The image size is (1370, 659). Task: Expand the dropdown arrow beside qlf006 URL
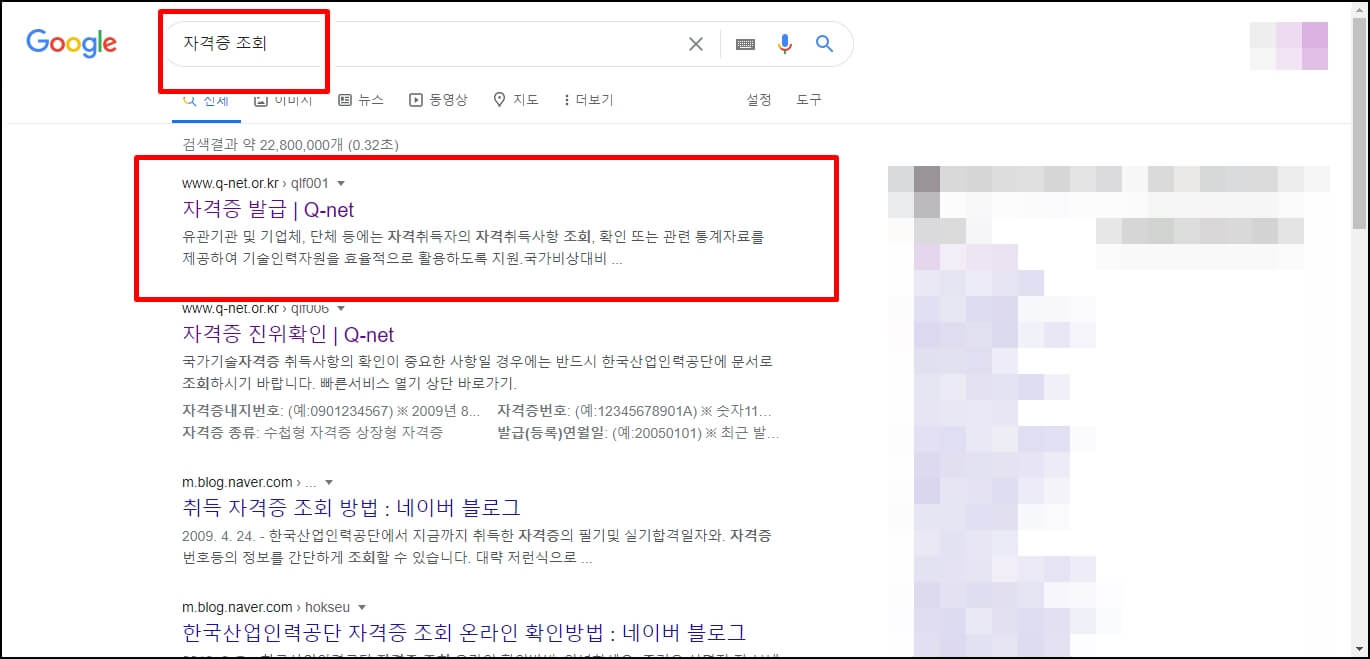(x=341, y=308)
